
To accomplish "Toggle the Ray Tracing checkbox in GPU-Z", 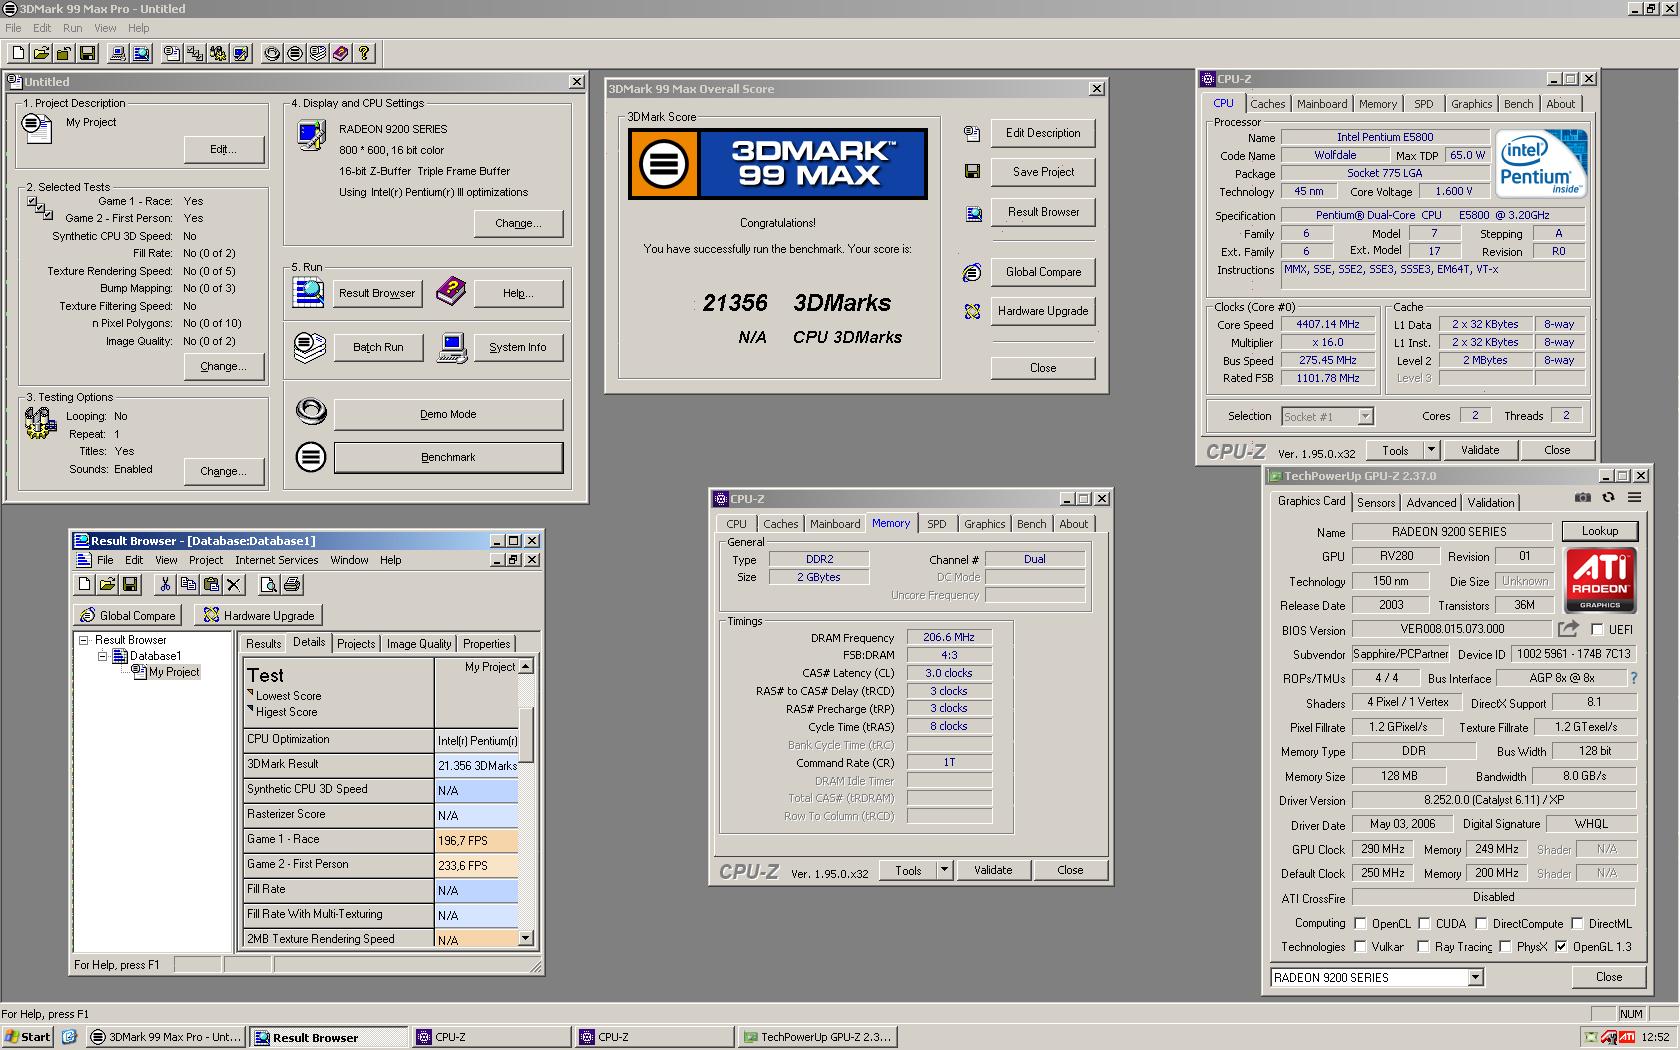I will pos(1424,946).
